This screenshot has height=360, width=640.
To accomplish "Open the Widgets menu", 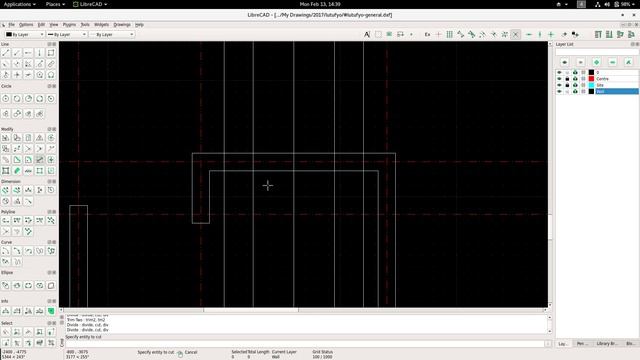I will point(101,25).
